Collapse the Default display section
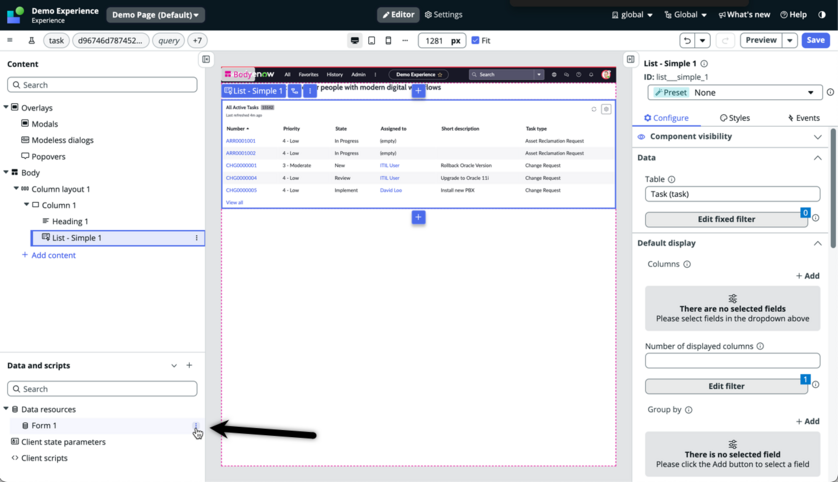The width and height of the screenshot is (838, 482). point(817,243)
